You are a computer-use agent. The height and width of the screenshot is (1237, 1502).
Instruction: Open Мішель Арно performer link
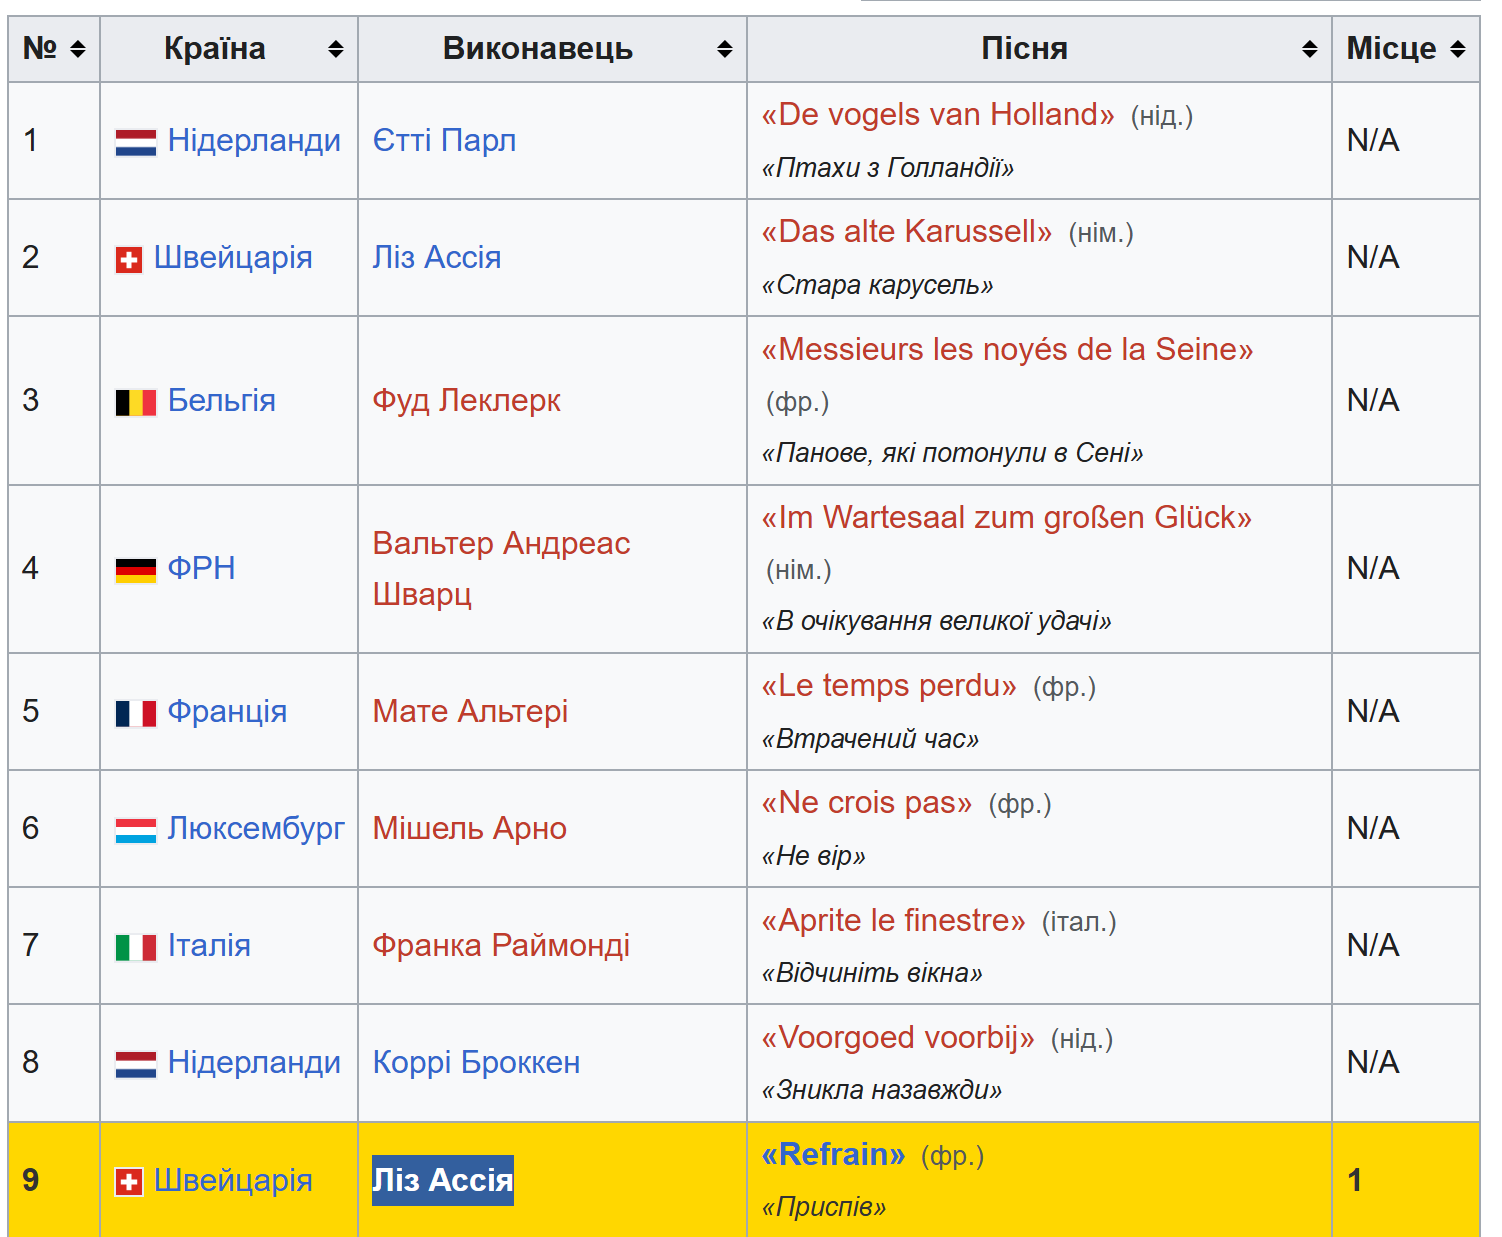tap(469, 828)
